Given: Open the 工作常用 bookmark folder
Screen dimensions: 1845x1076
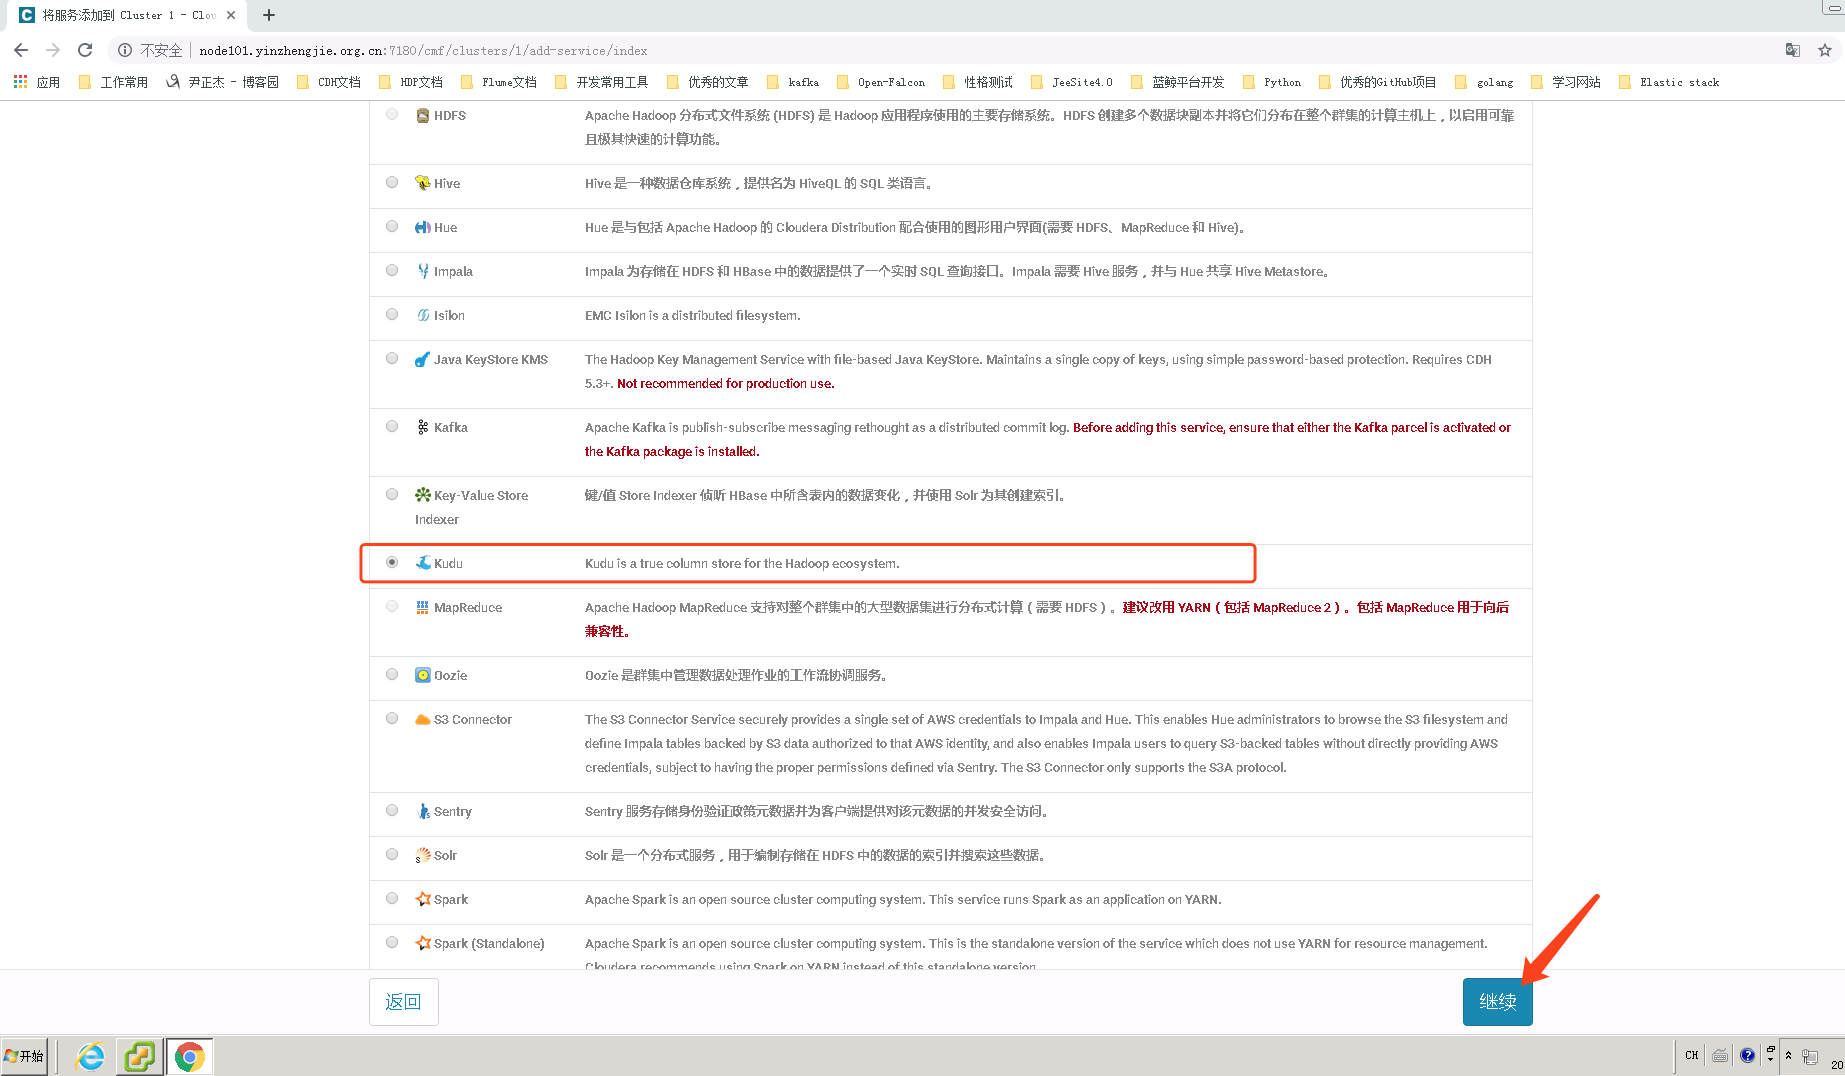Looking at the screenshot, I should (x=113, y=82).
